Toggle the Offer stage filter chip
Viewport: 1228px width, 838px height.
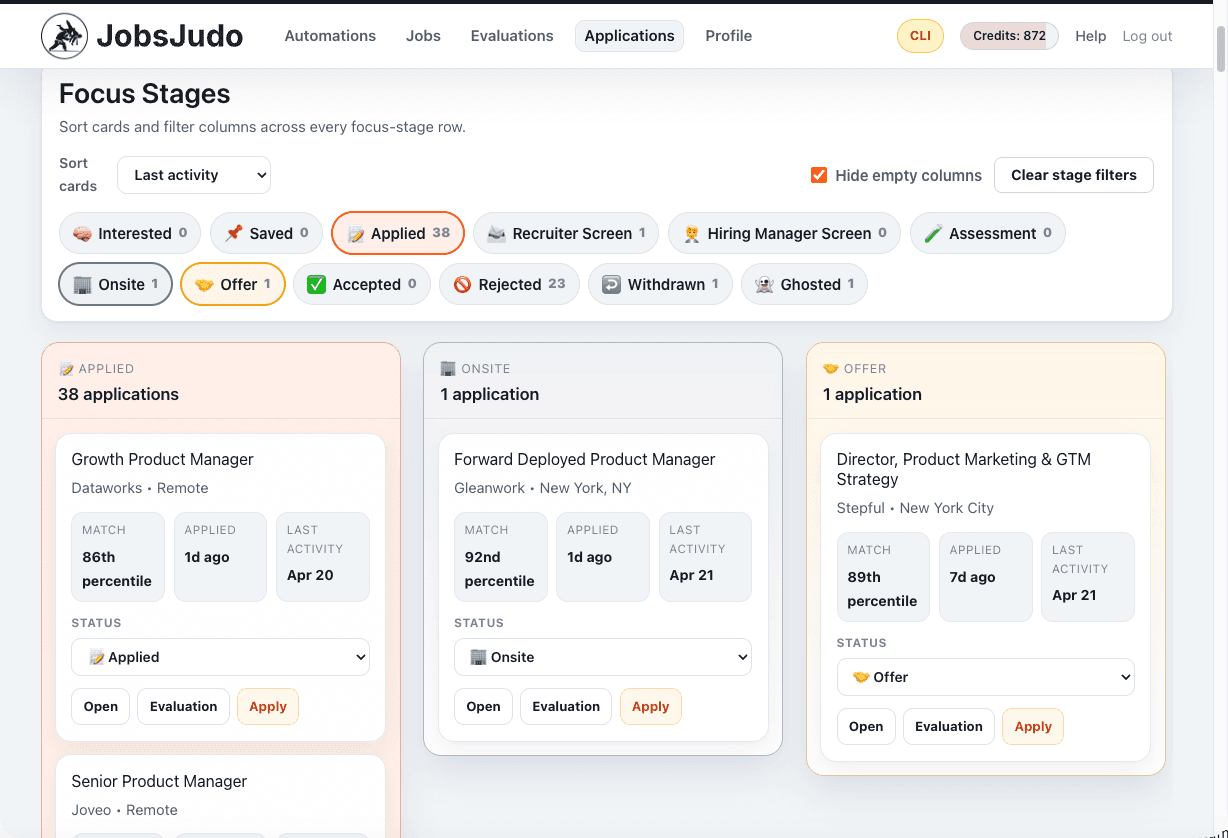click(x=233, y=284)
